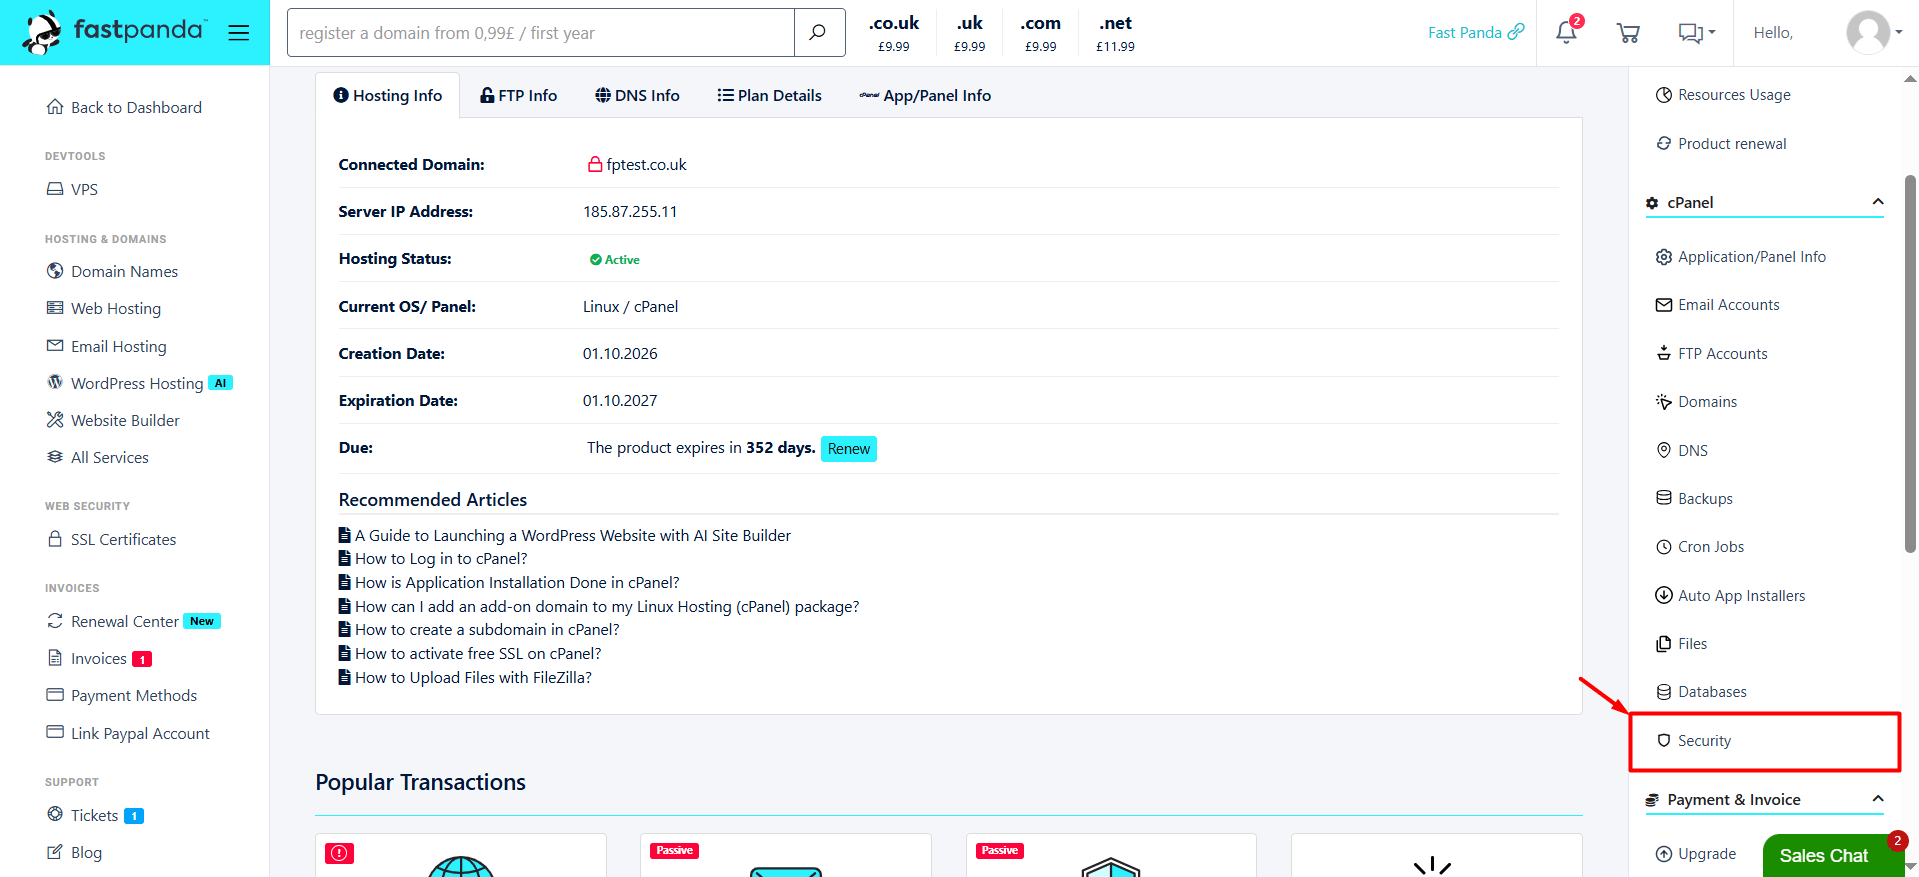Open the Sales Chat widget
The width and height of the screenshot is (1919, 877).
pos(1824,855)
